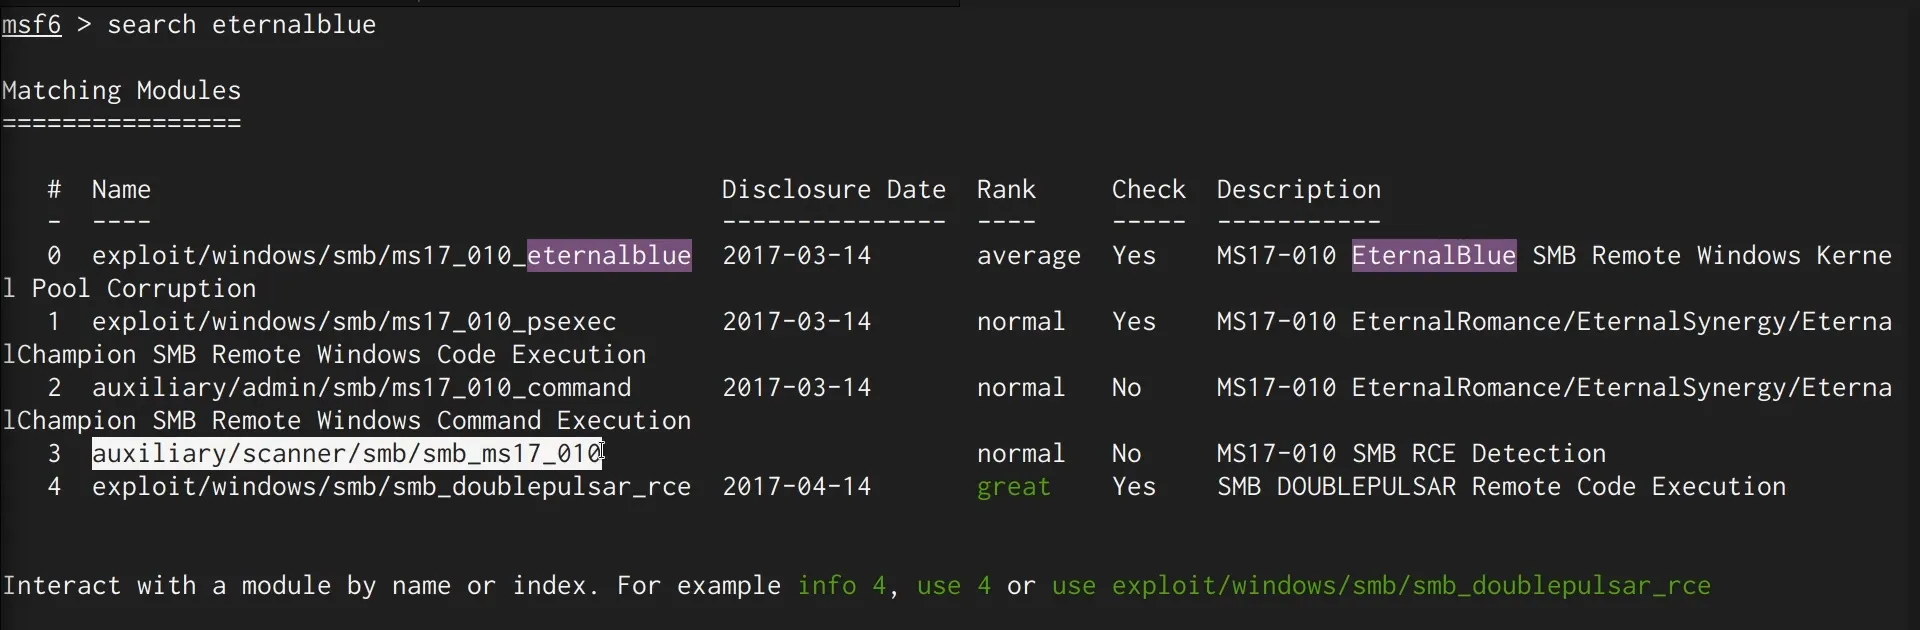Click the index number 3 in module list

coord(54,454)
